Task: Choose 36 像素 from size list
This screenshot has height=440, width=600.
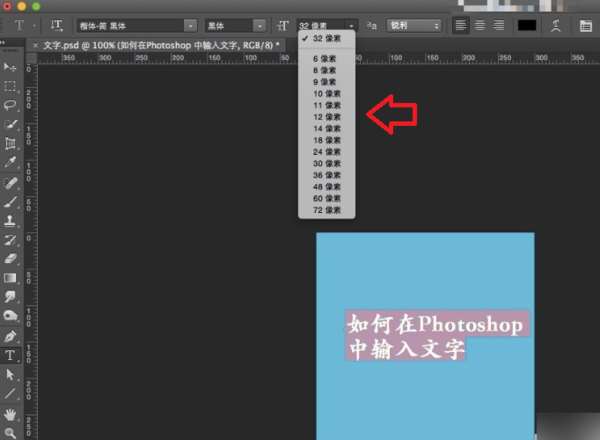Action: [327, 175]
